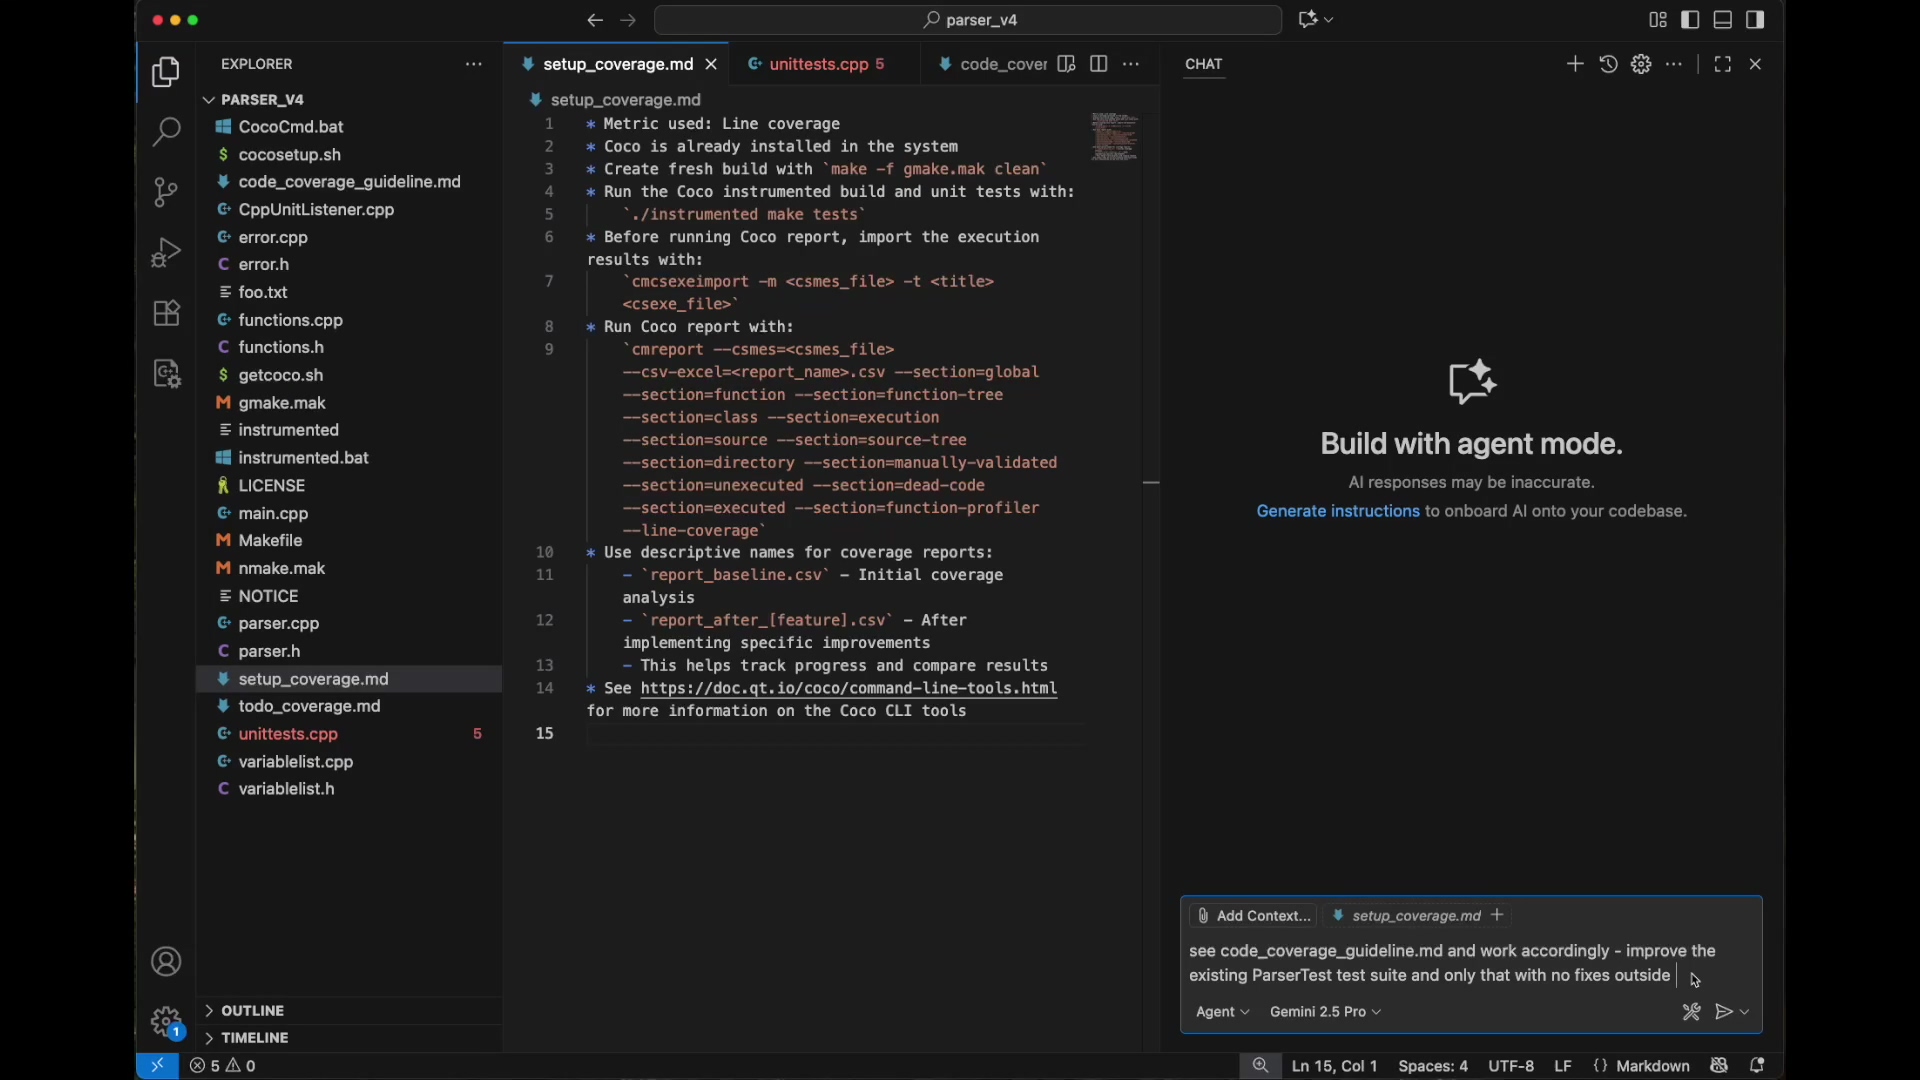Open the Search view in activity bar
The height and width of the screenshot is (1080, 1920).
coord(166,132)
